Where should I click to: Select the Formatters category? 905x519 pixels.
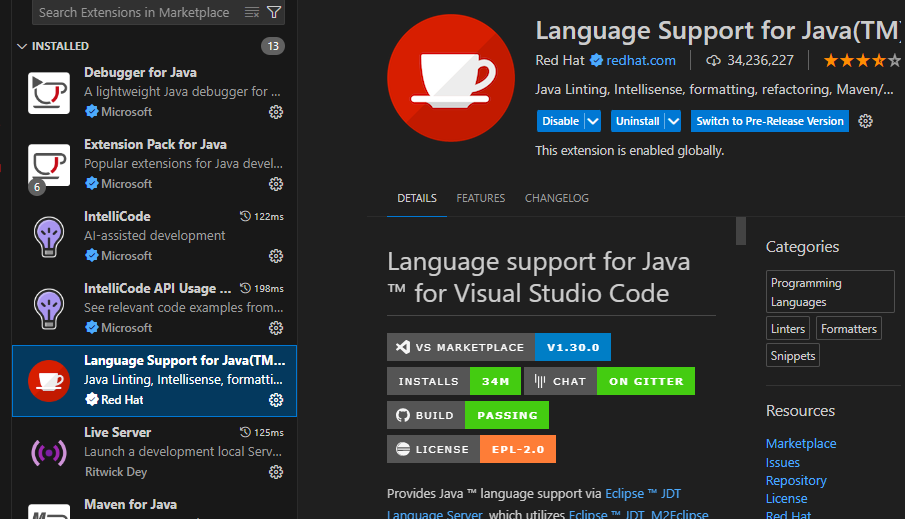click(x=848, y=328)
